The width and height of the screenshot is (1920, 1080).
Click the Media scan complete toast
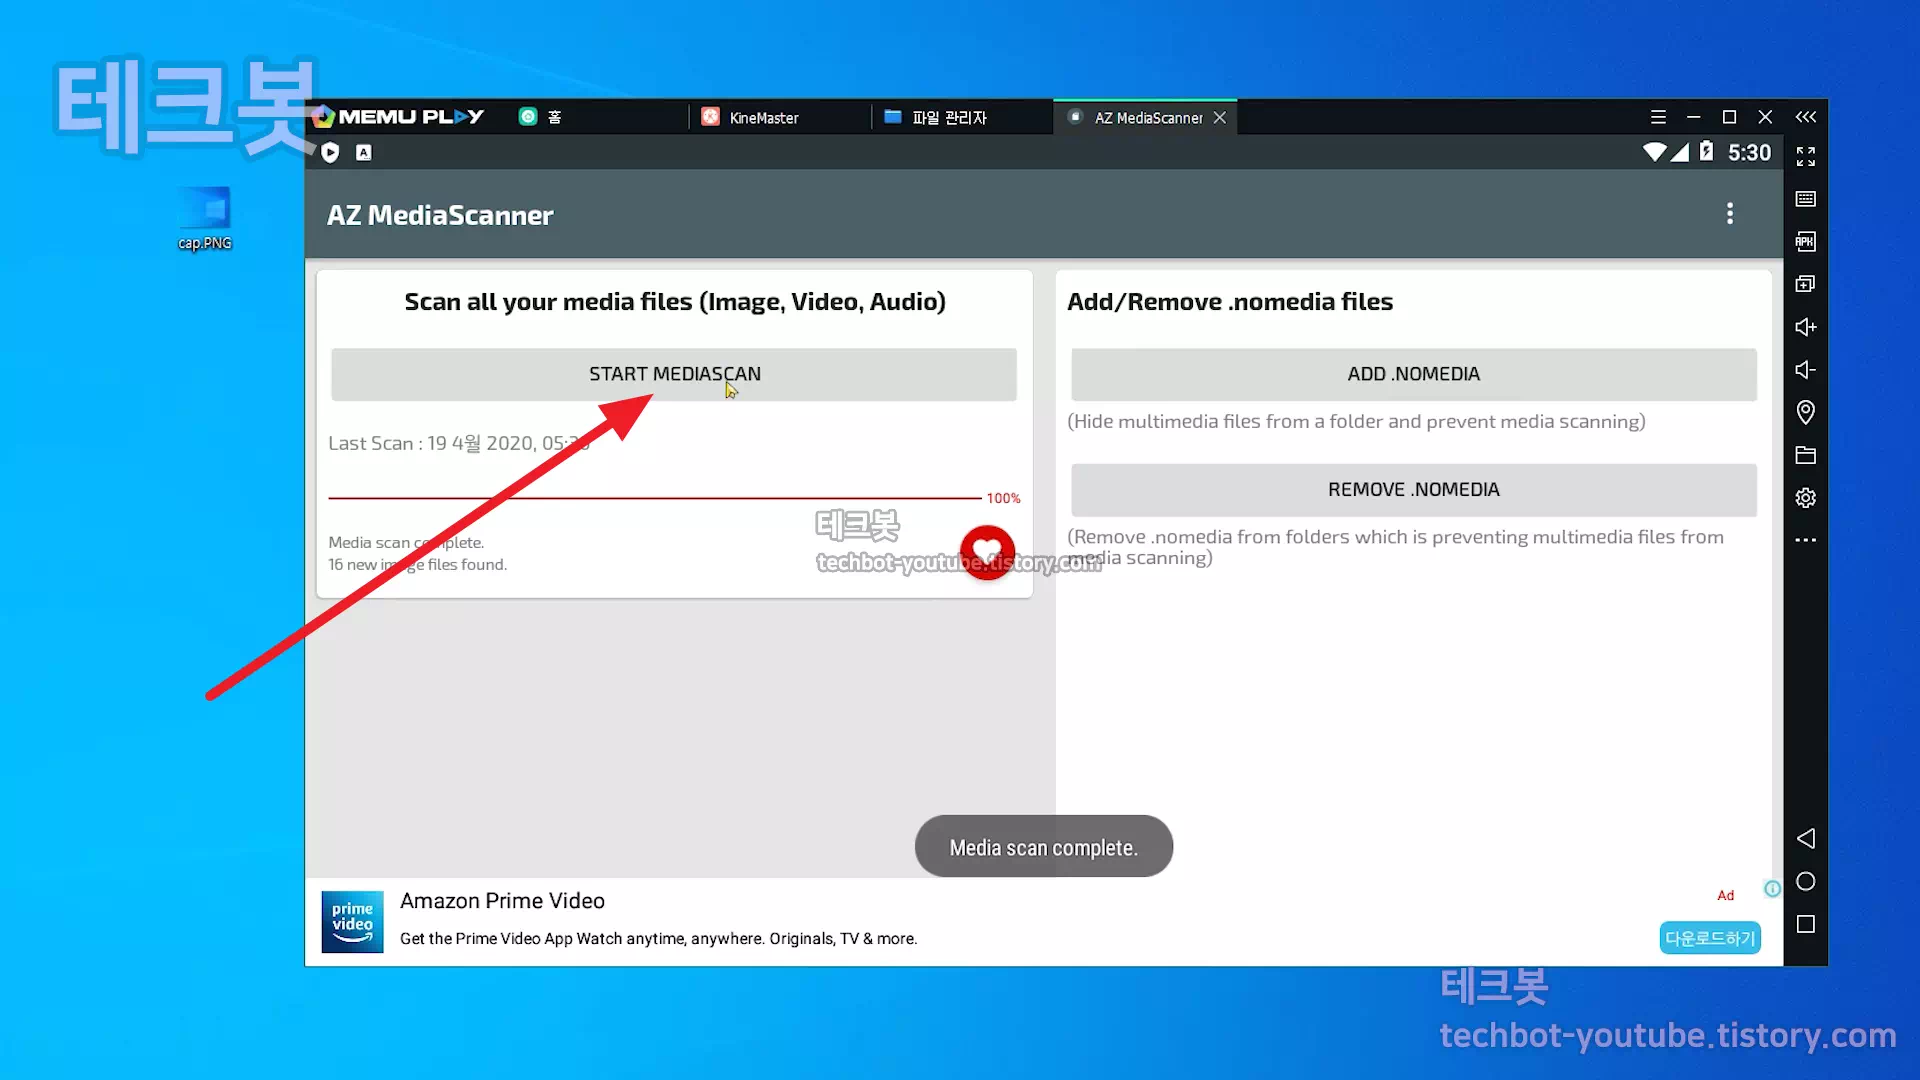tap(1043, 847)
